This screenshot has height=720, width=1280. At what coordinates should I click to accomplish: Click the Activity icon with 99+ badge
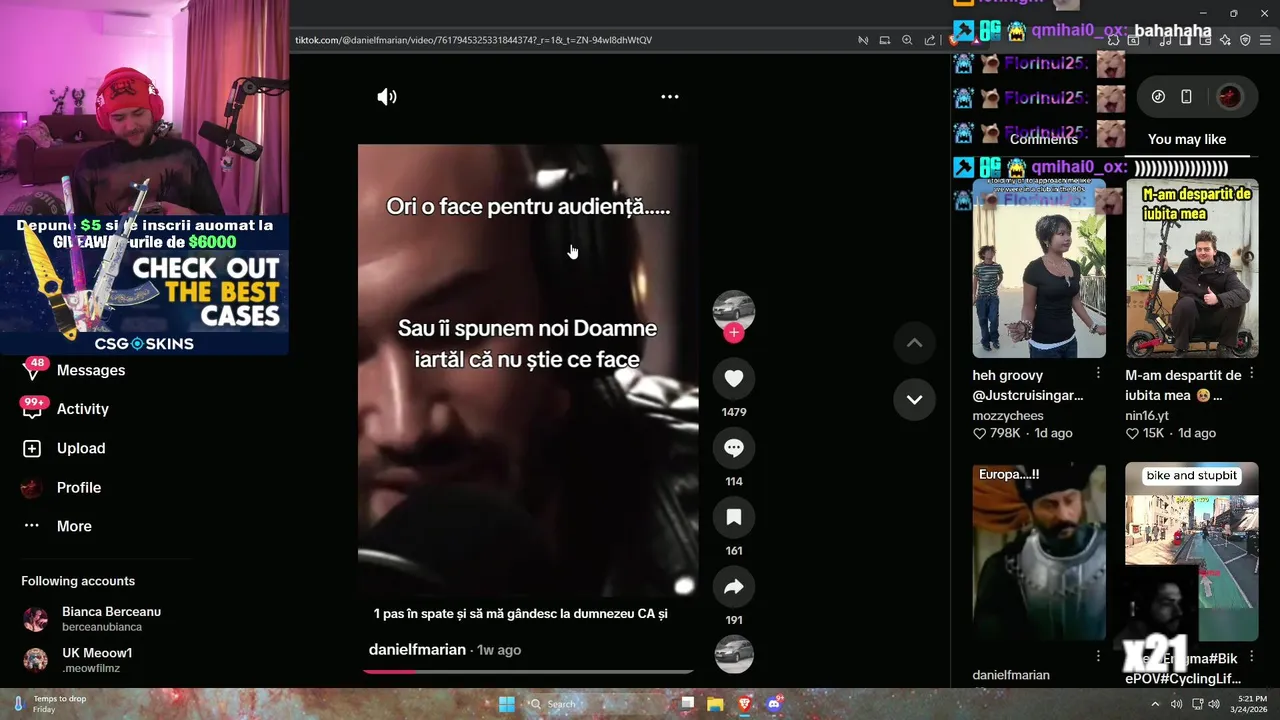[32, 409]
